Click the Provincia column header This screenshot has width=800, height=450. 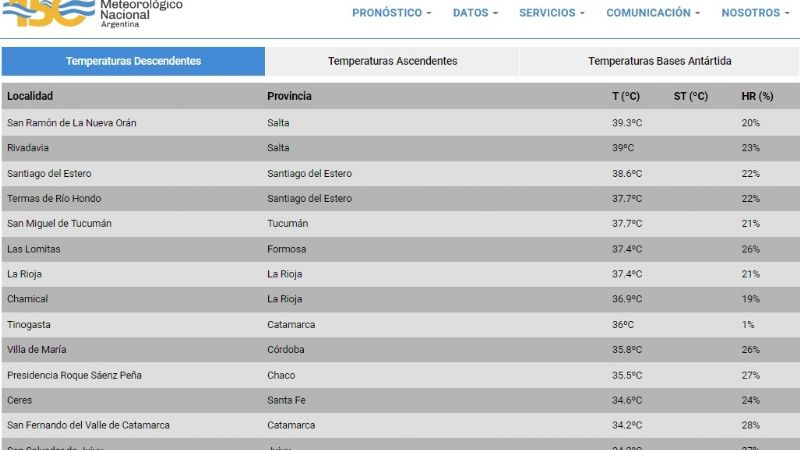coord(289,96)
